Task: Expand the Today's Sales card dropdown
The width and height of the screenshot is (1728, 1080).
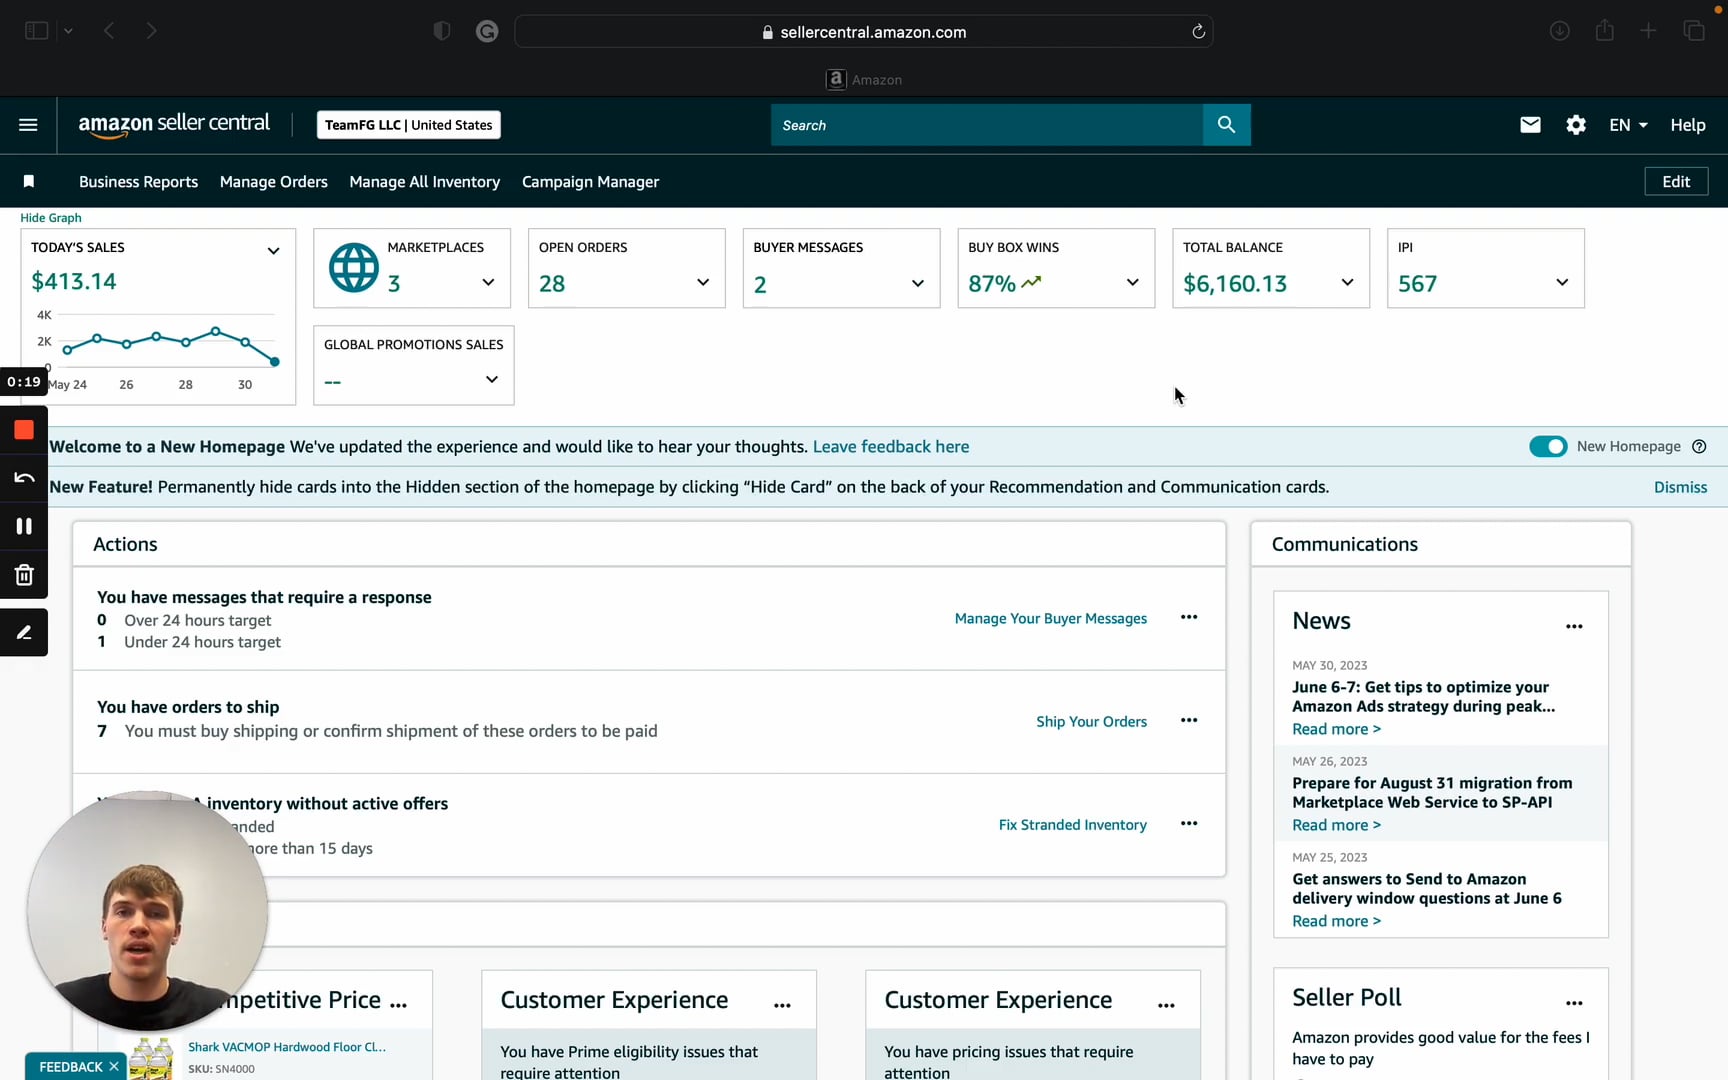Action: (273, 251)
